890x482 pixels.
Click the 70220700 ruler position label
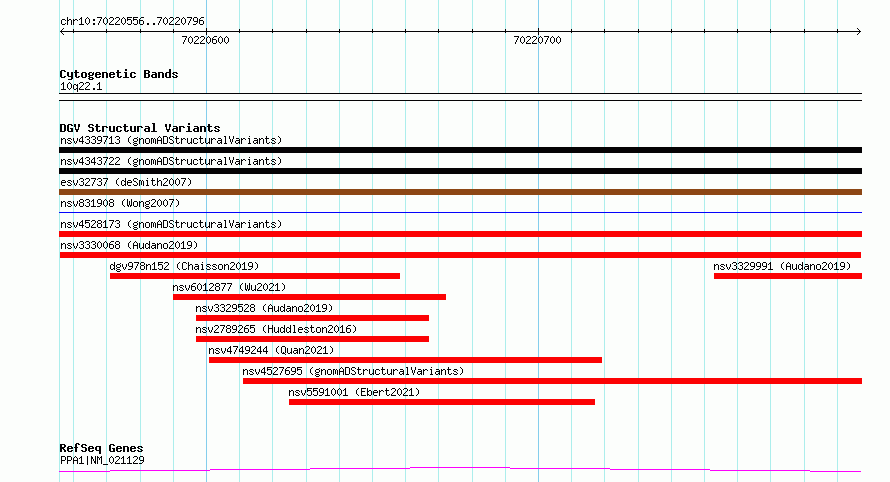(538, 40)
